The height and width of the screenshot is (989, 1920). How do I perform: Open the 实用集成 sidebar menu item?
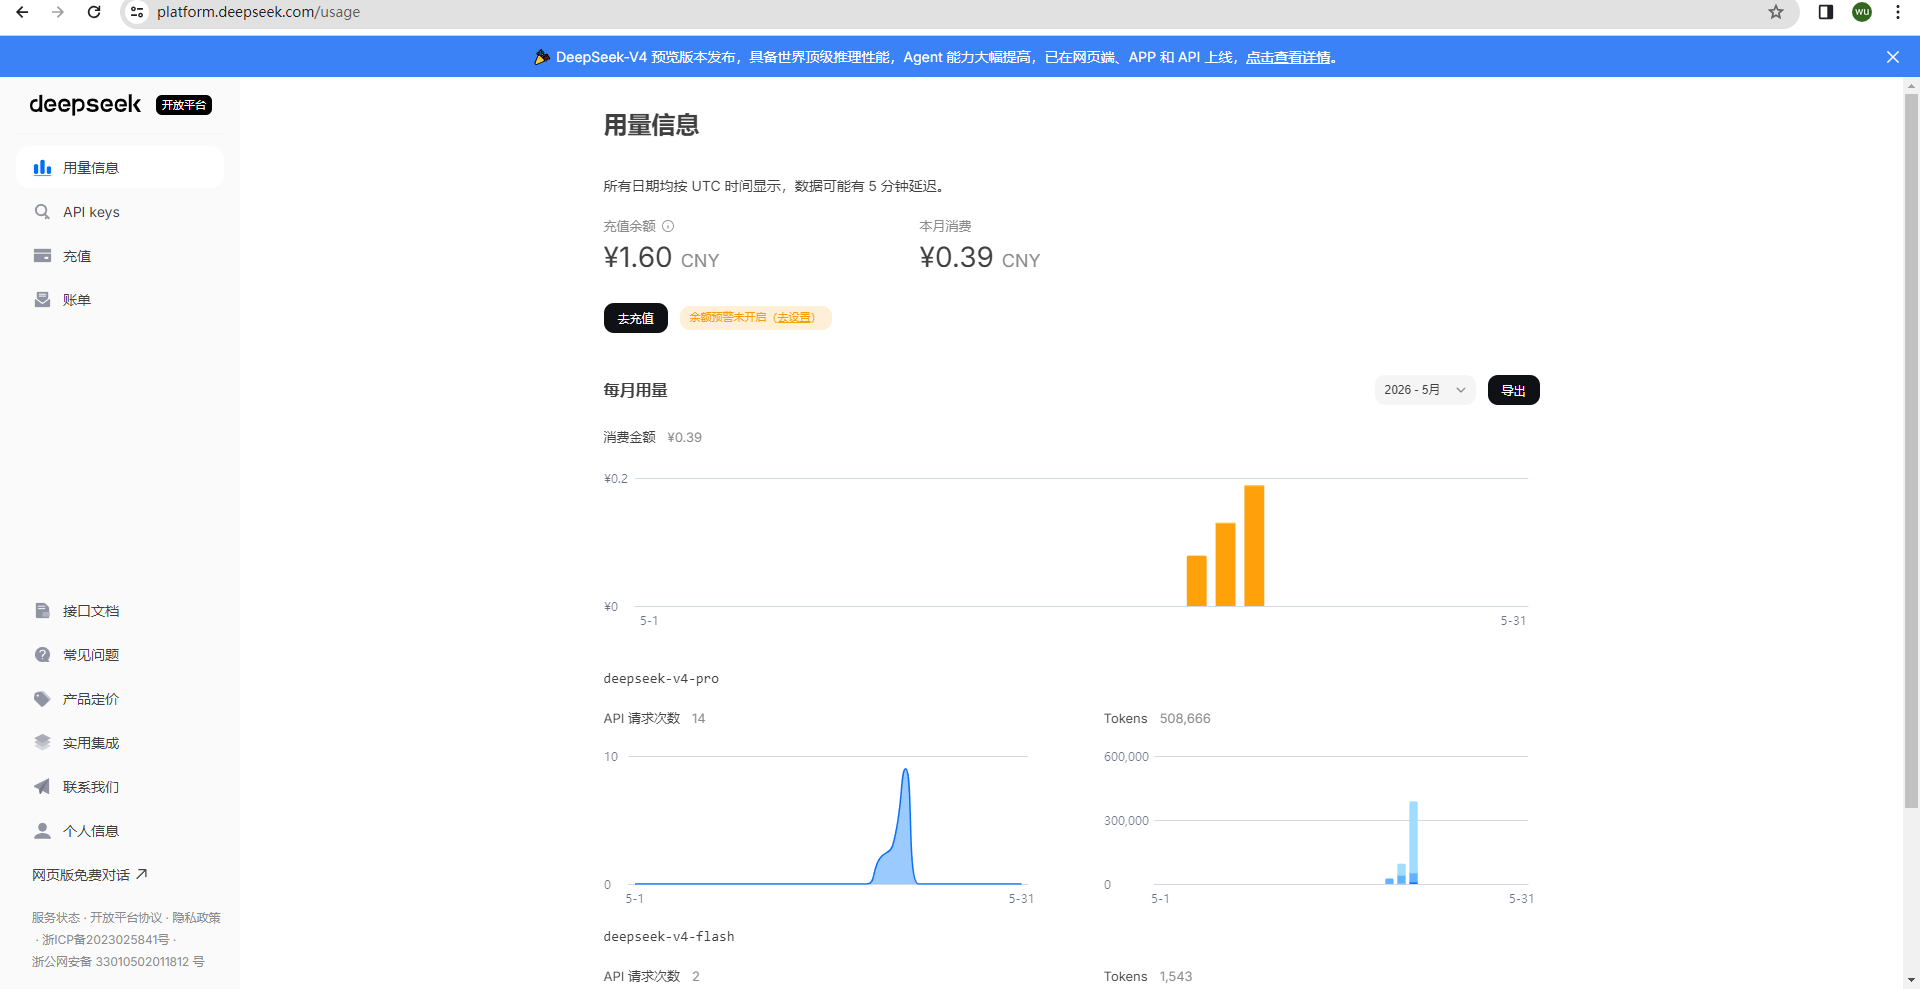point(120,742)
